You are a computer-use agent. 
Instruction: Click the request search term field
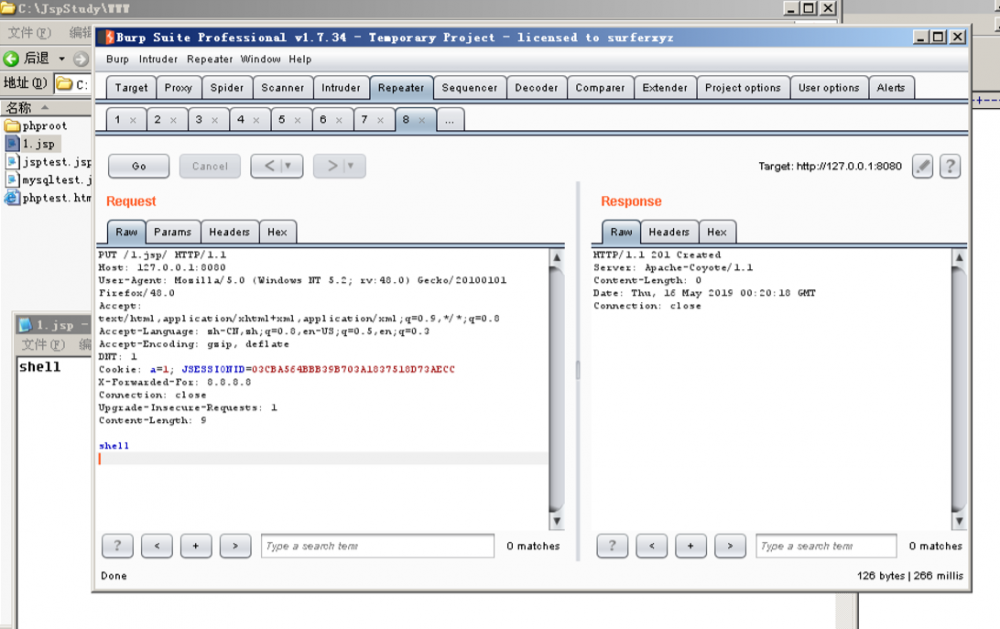tap(378, 546)
